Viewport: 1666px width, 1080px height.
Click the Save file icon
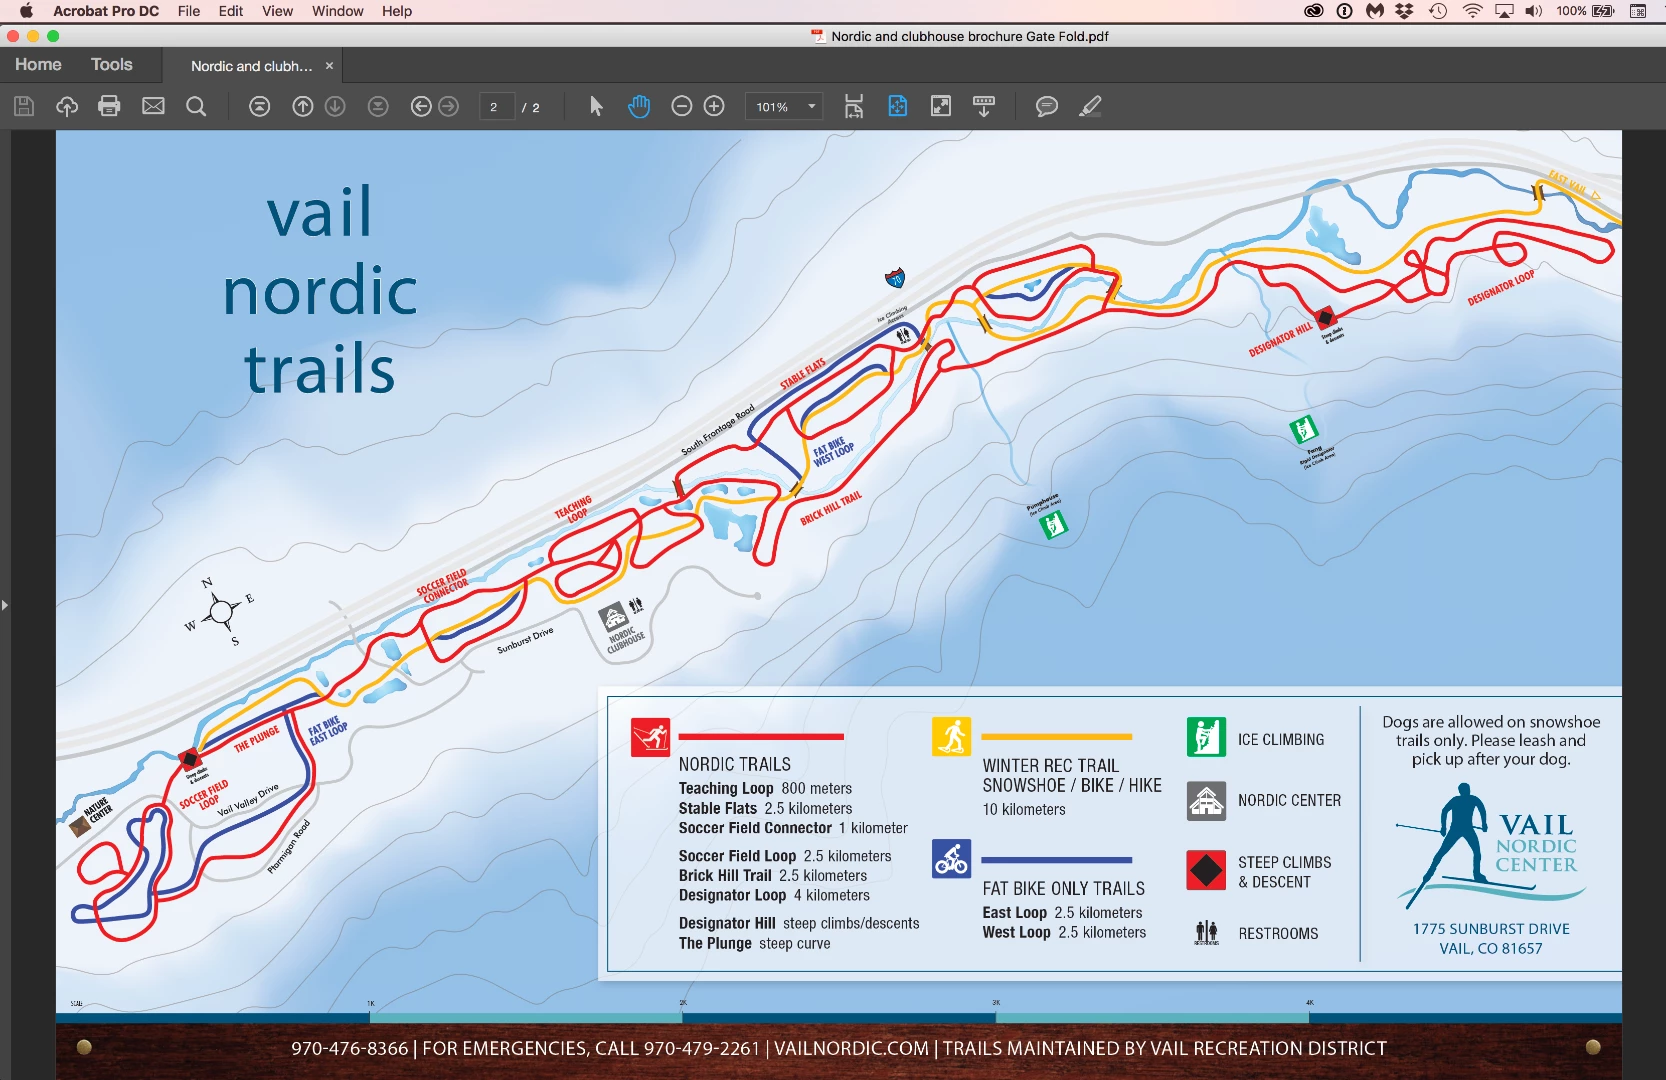[24, 106]
